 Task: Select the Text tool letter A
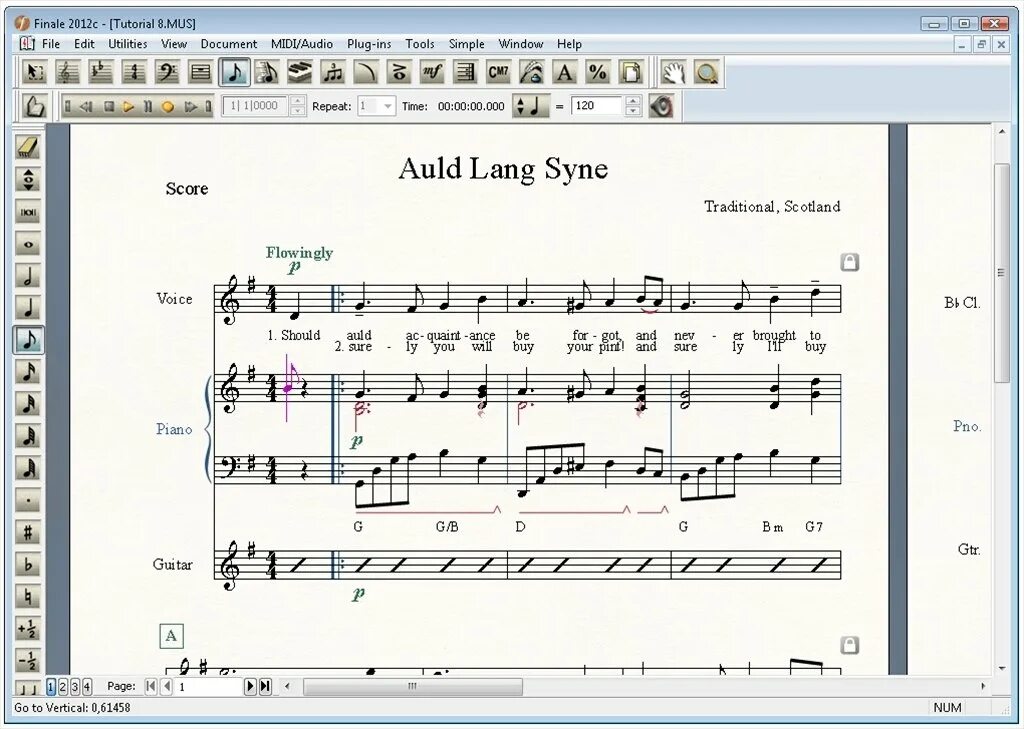565,72
